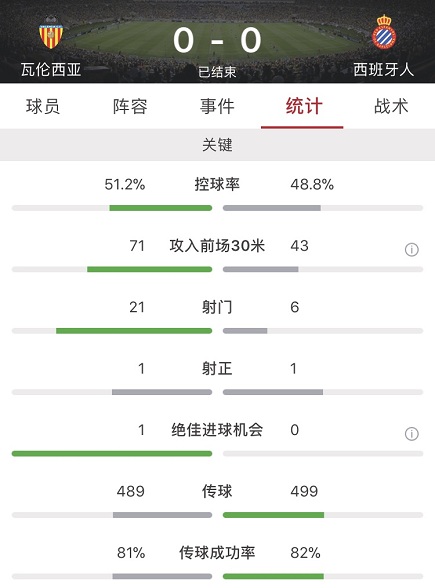Screen dimensions: 435x588
Task: Tap the green 射门 bar showing 21
Action: click(134, 331)
